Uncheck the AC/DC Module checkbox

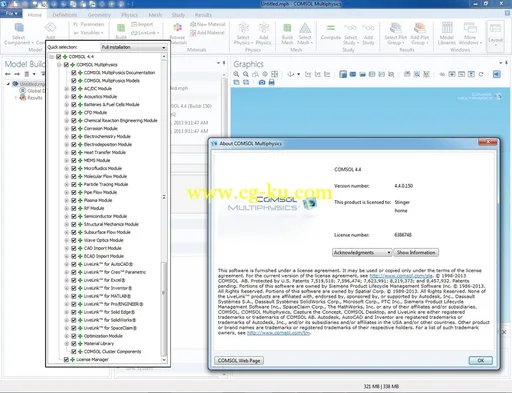74,89
